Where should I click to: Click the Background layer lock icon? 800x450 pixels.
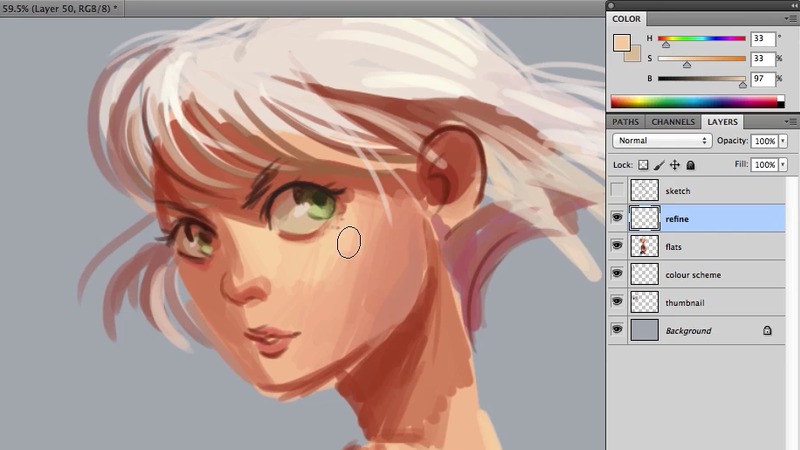(x=767, y=331)
